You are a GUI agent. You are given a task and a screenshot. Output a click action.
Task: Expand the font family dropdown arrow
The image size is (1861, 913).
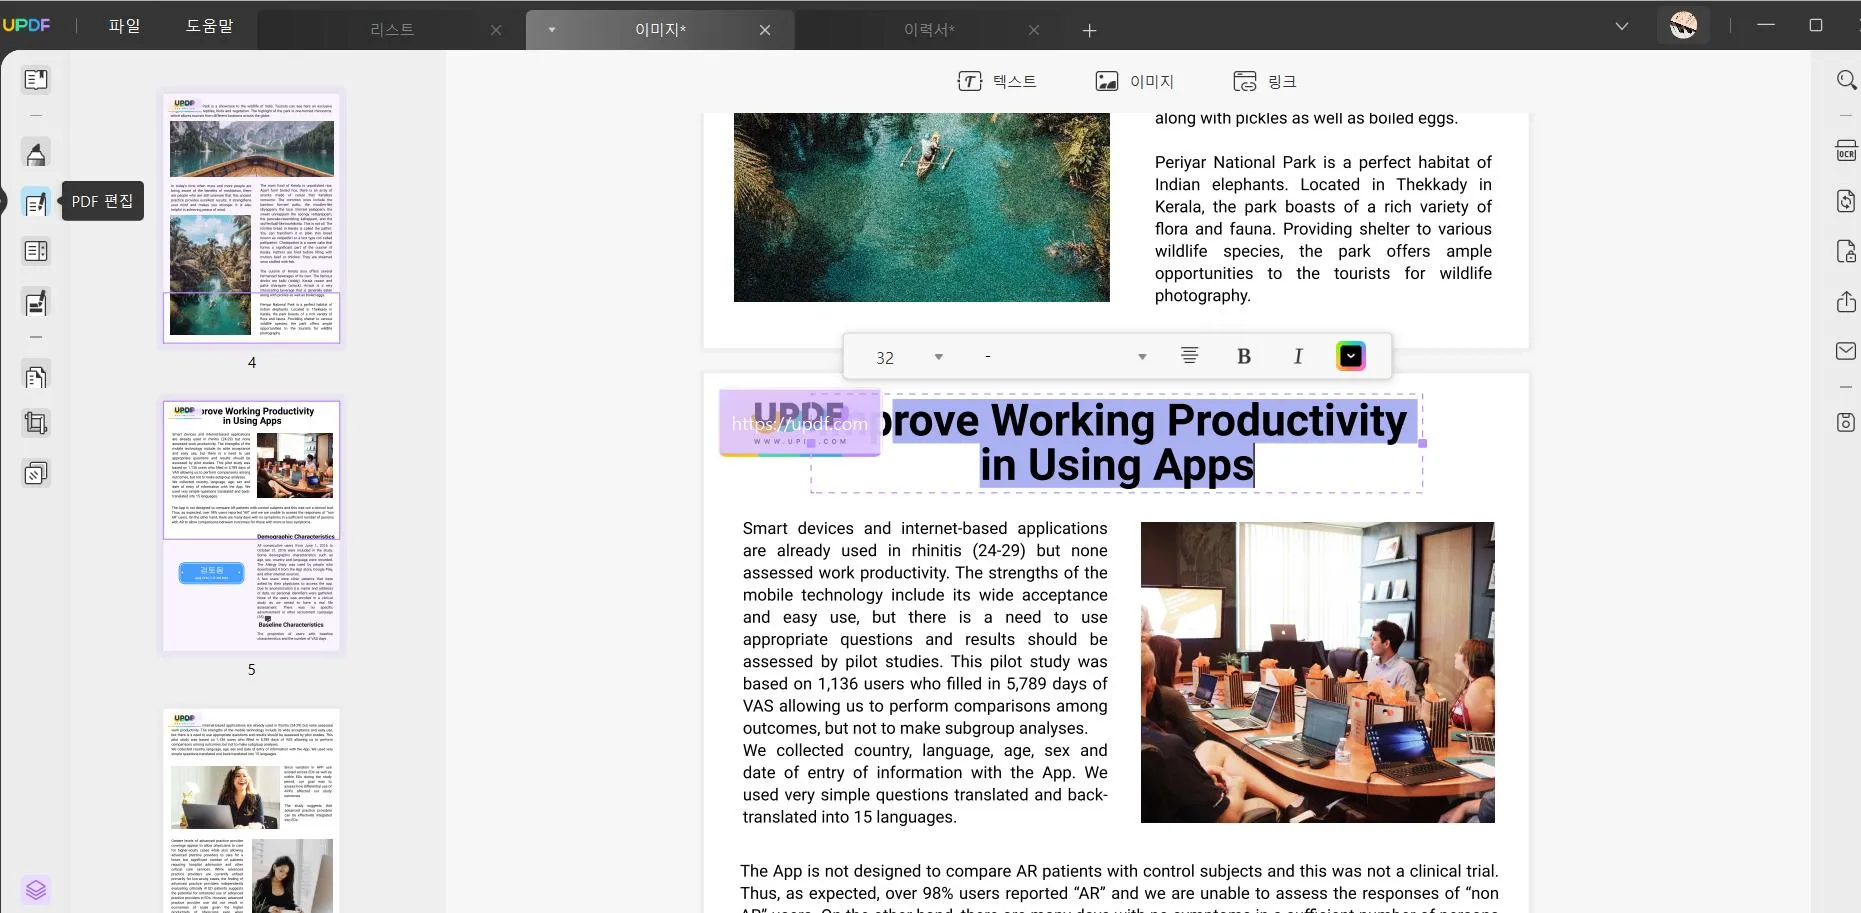coord(1142,357)
